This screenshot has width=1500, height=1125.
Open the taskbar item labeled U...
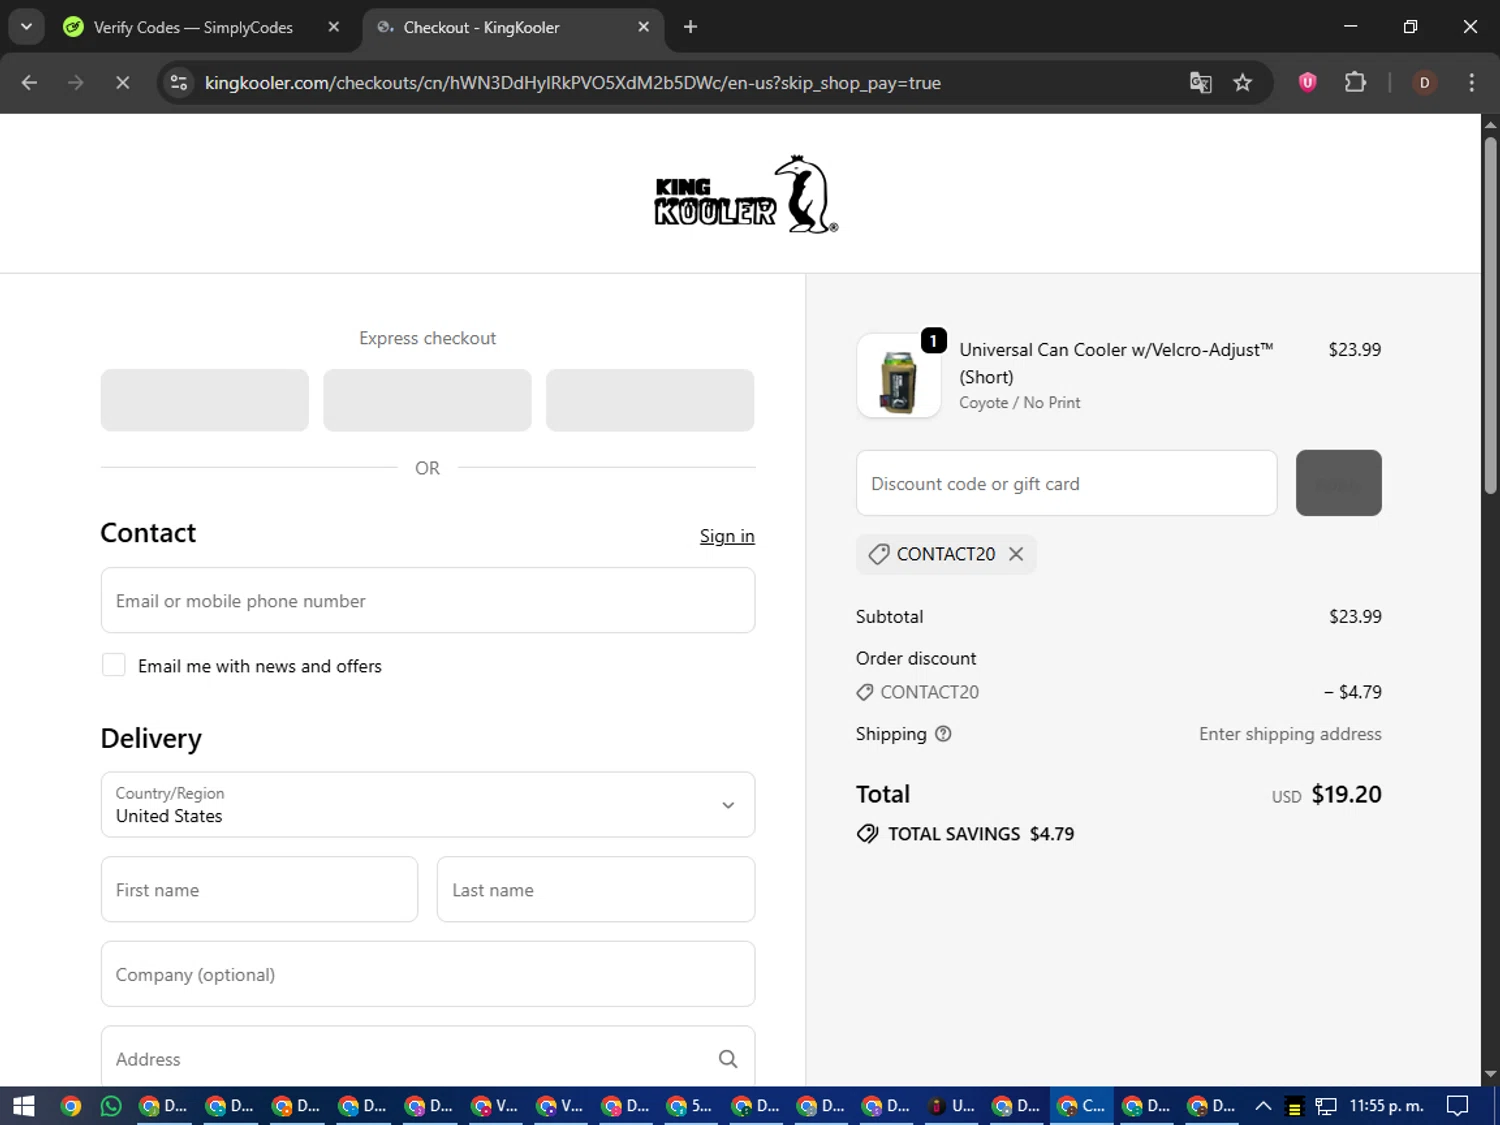tap(950, 1105)
